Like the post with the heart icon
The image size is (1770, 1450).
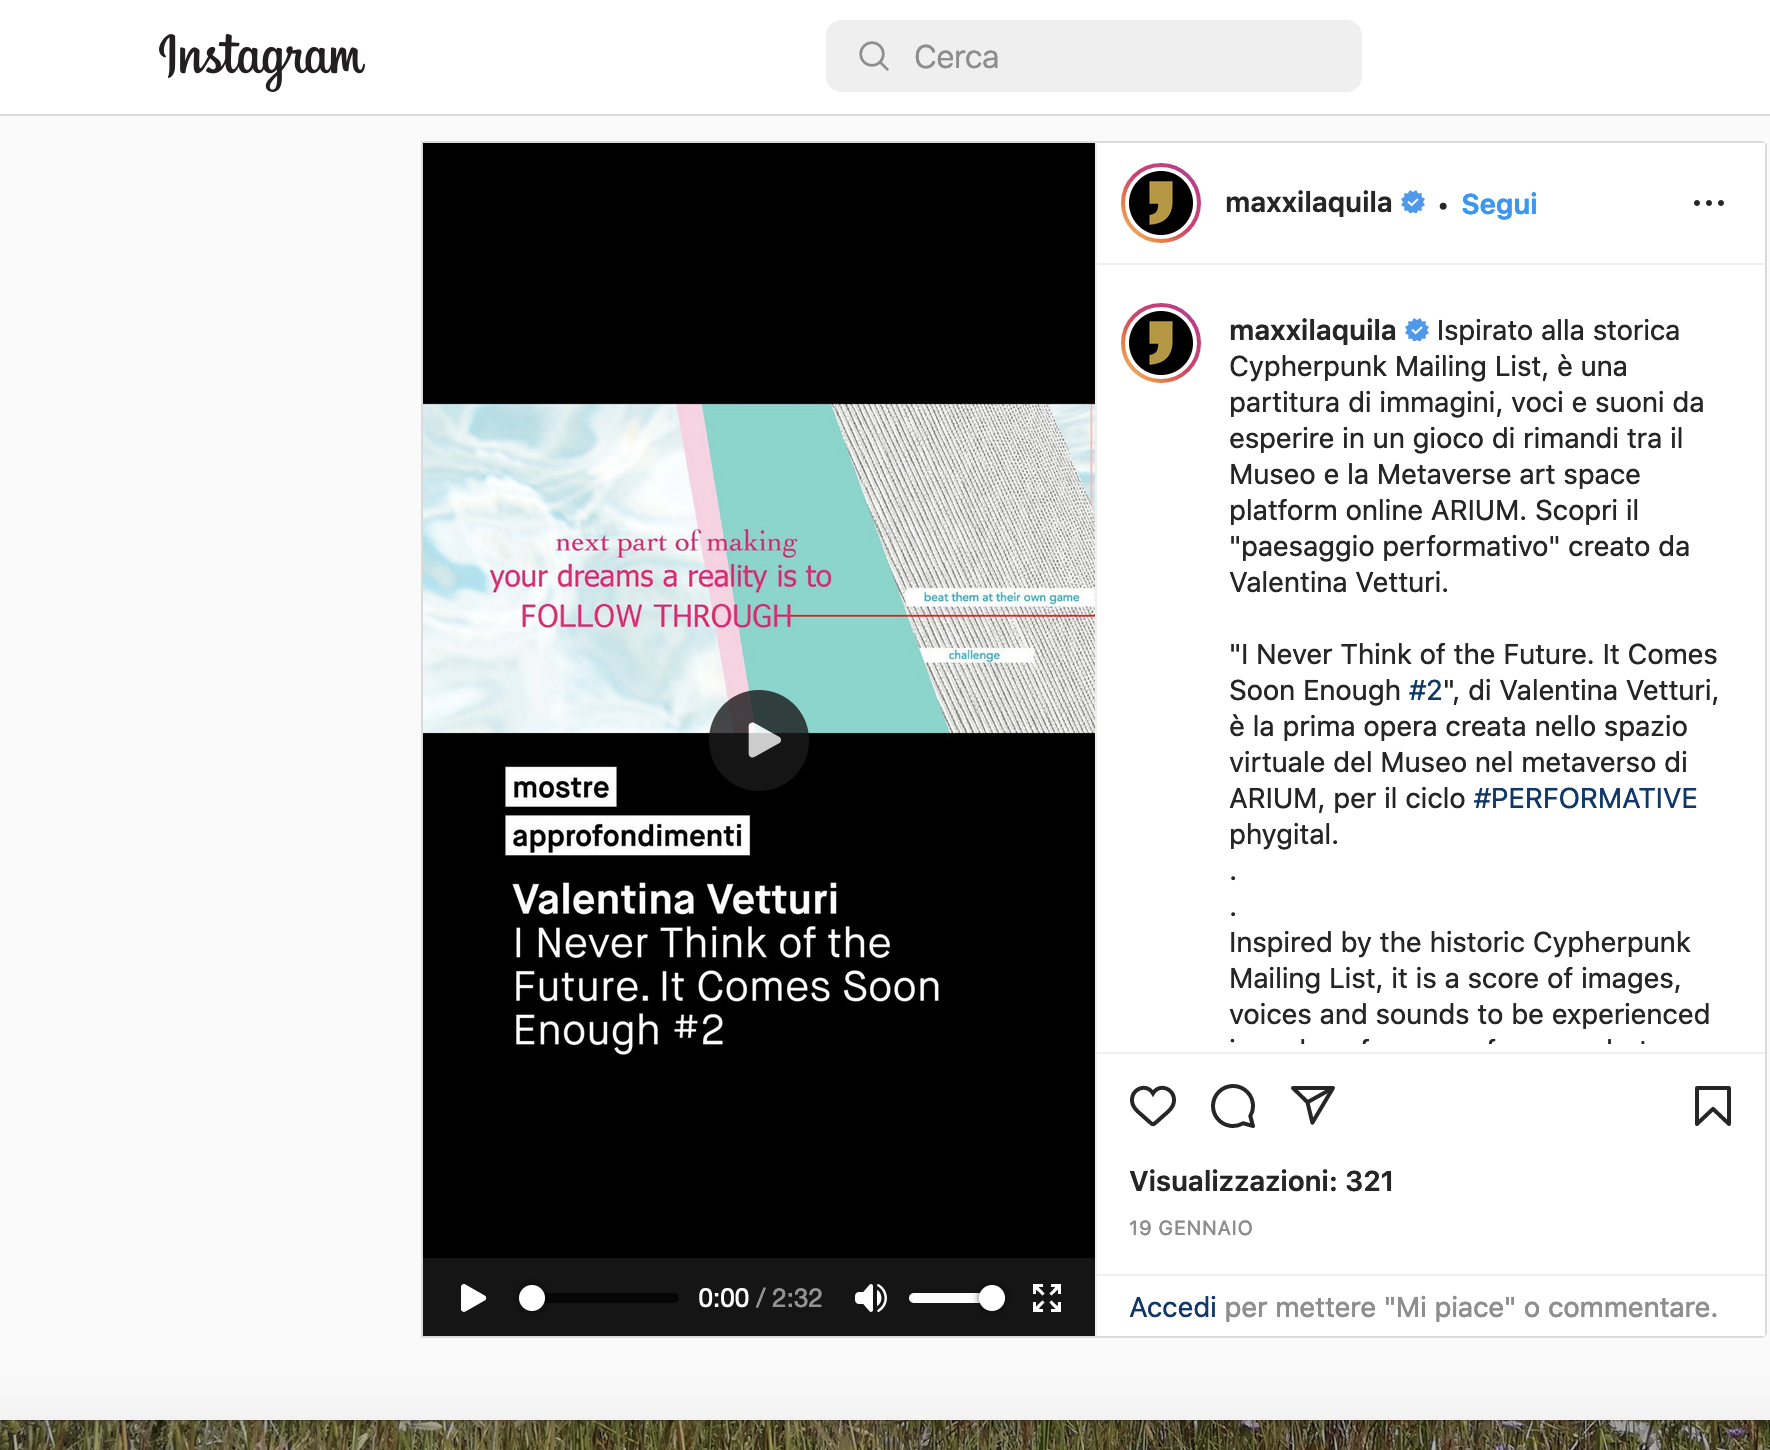coord(1152,1106)
